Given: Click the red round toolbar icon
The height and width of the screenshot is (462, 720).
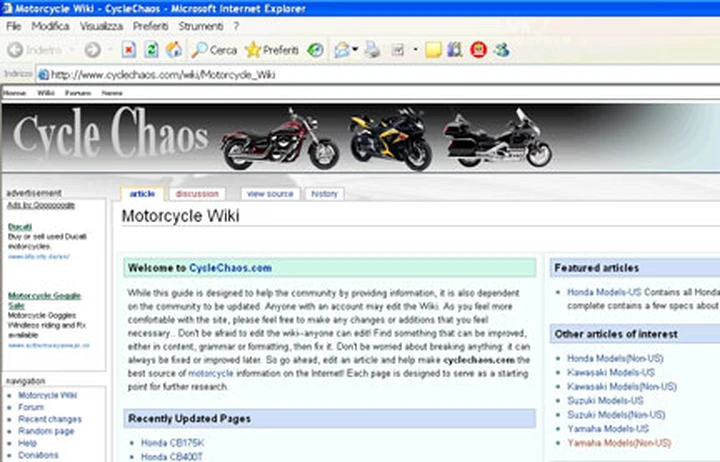Looking at the screenshot, I should click(x=478, y=50).
